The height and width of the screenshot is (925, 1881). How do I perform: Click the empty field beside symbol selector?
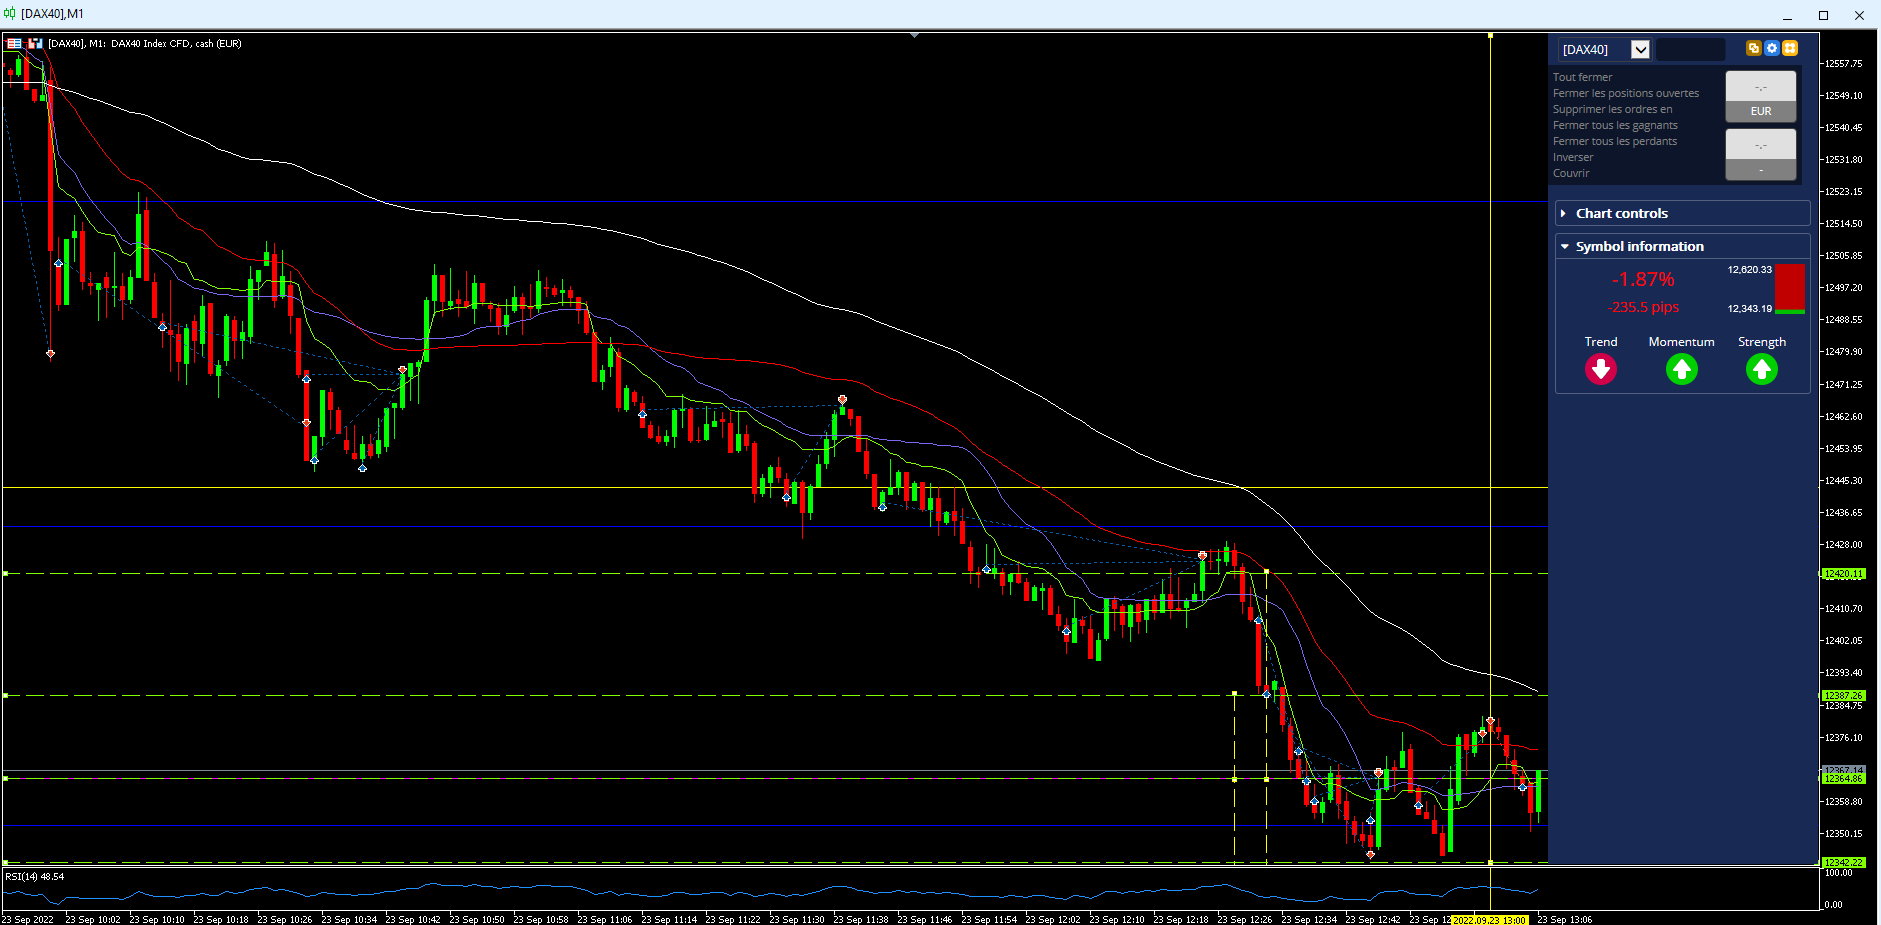1691,49
